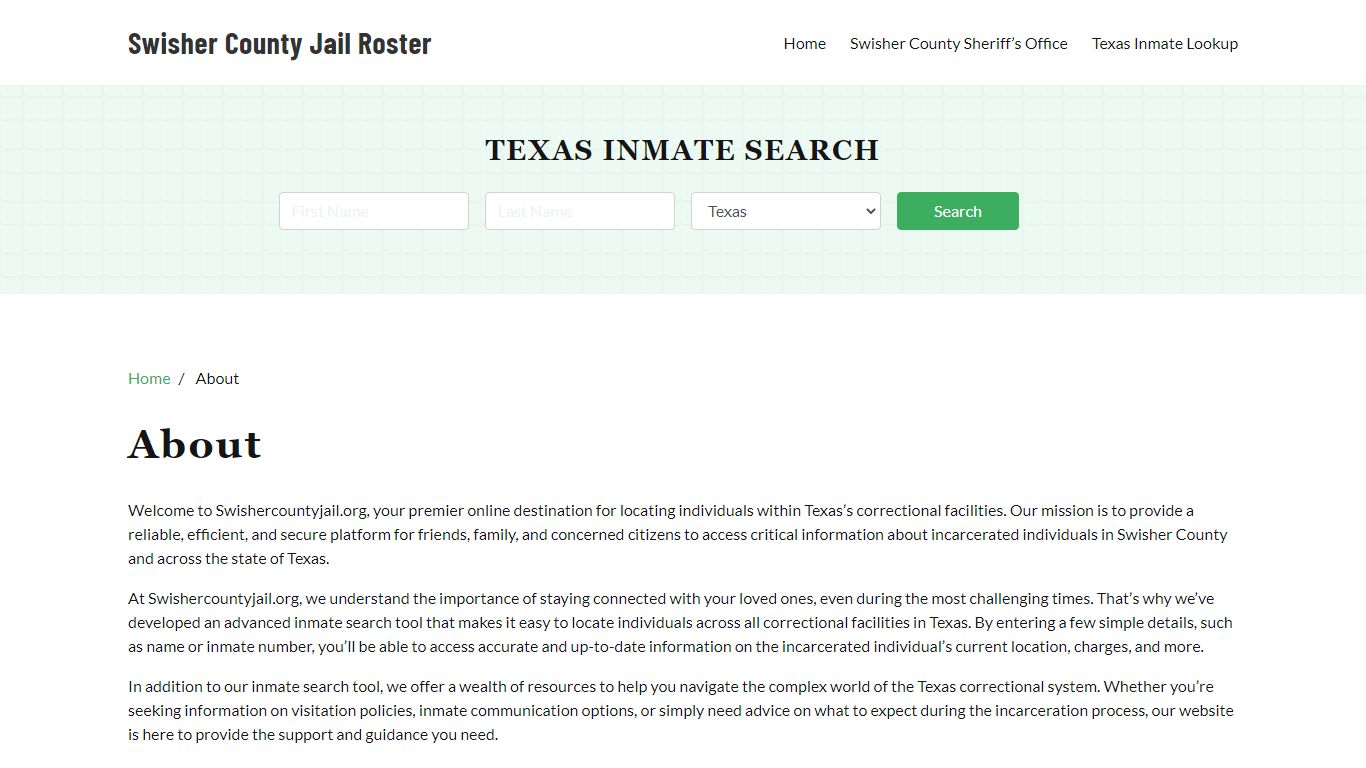Open Swisher County Sheriff's Office page
Image resolution: width=1366 pixels, height=768 pixels.
coord(958,43)
